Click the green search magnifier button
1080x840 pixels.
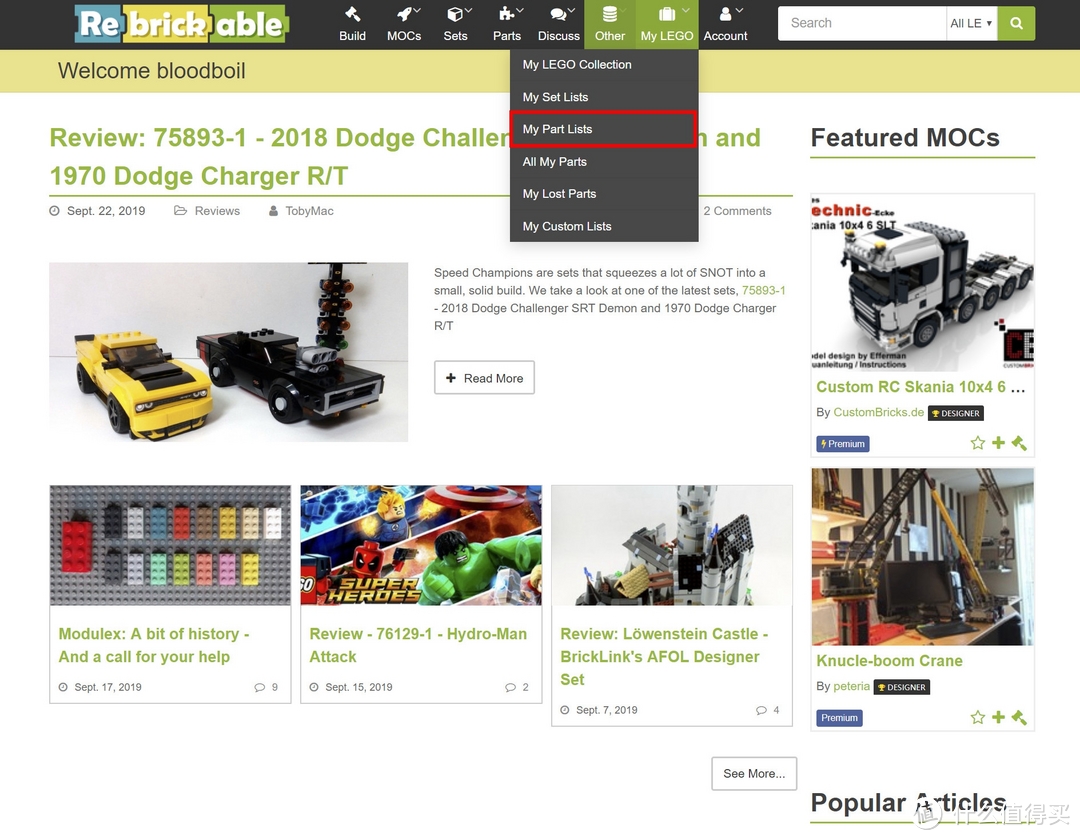point(1016,23)
